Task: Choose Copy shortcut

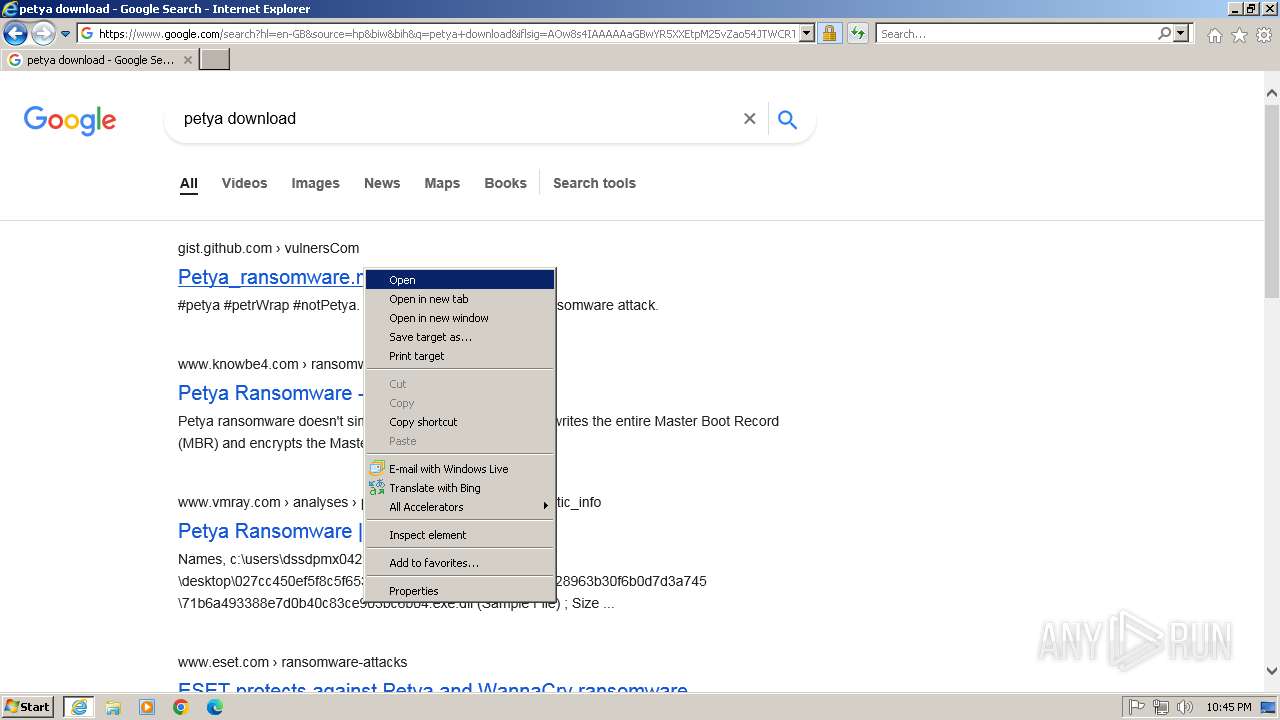Action: tap(460, 422)
